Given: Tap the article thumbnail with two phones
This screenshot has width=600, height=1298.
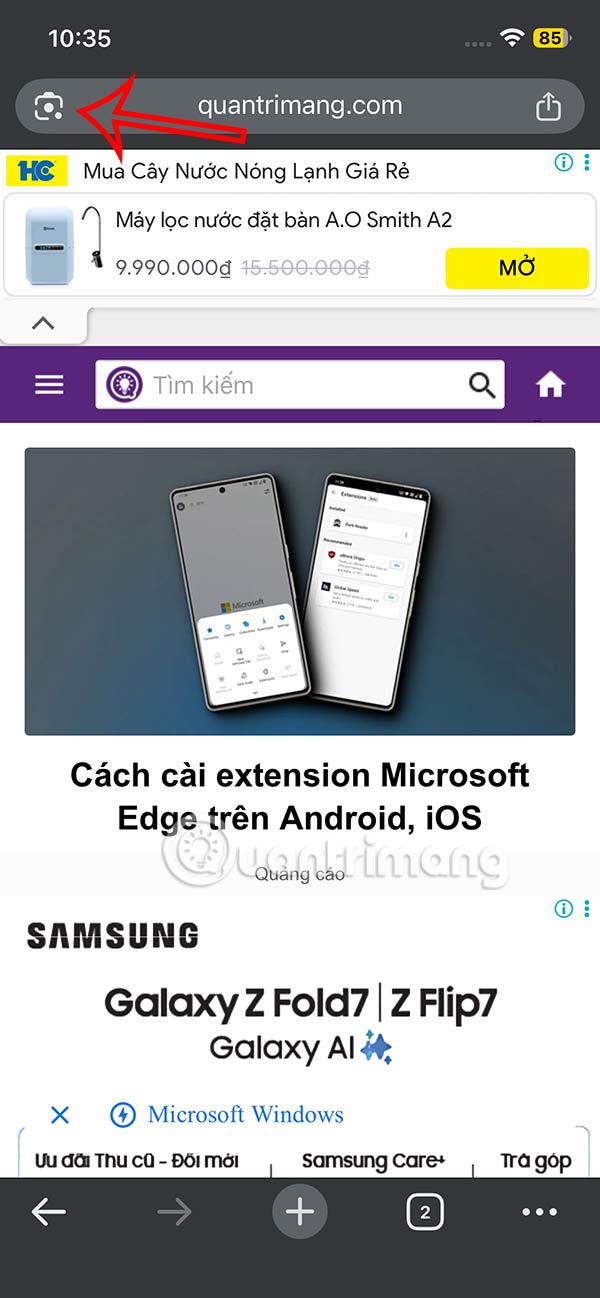Looking at the screenshot, I should point(300,591).
